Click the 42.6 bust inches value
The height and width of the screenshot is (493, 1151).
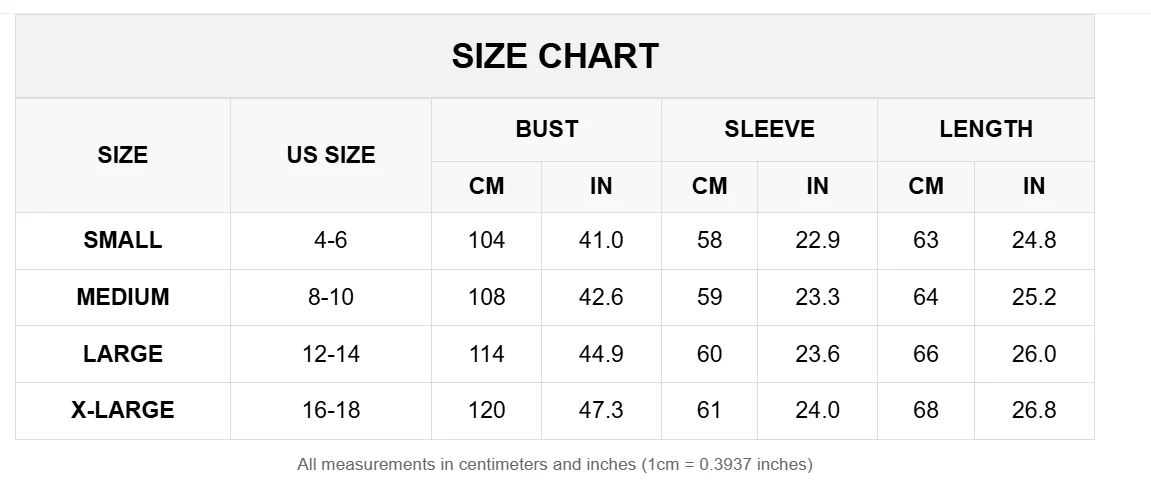pyautogui.click(x=601, y=297)
